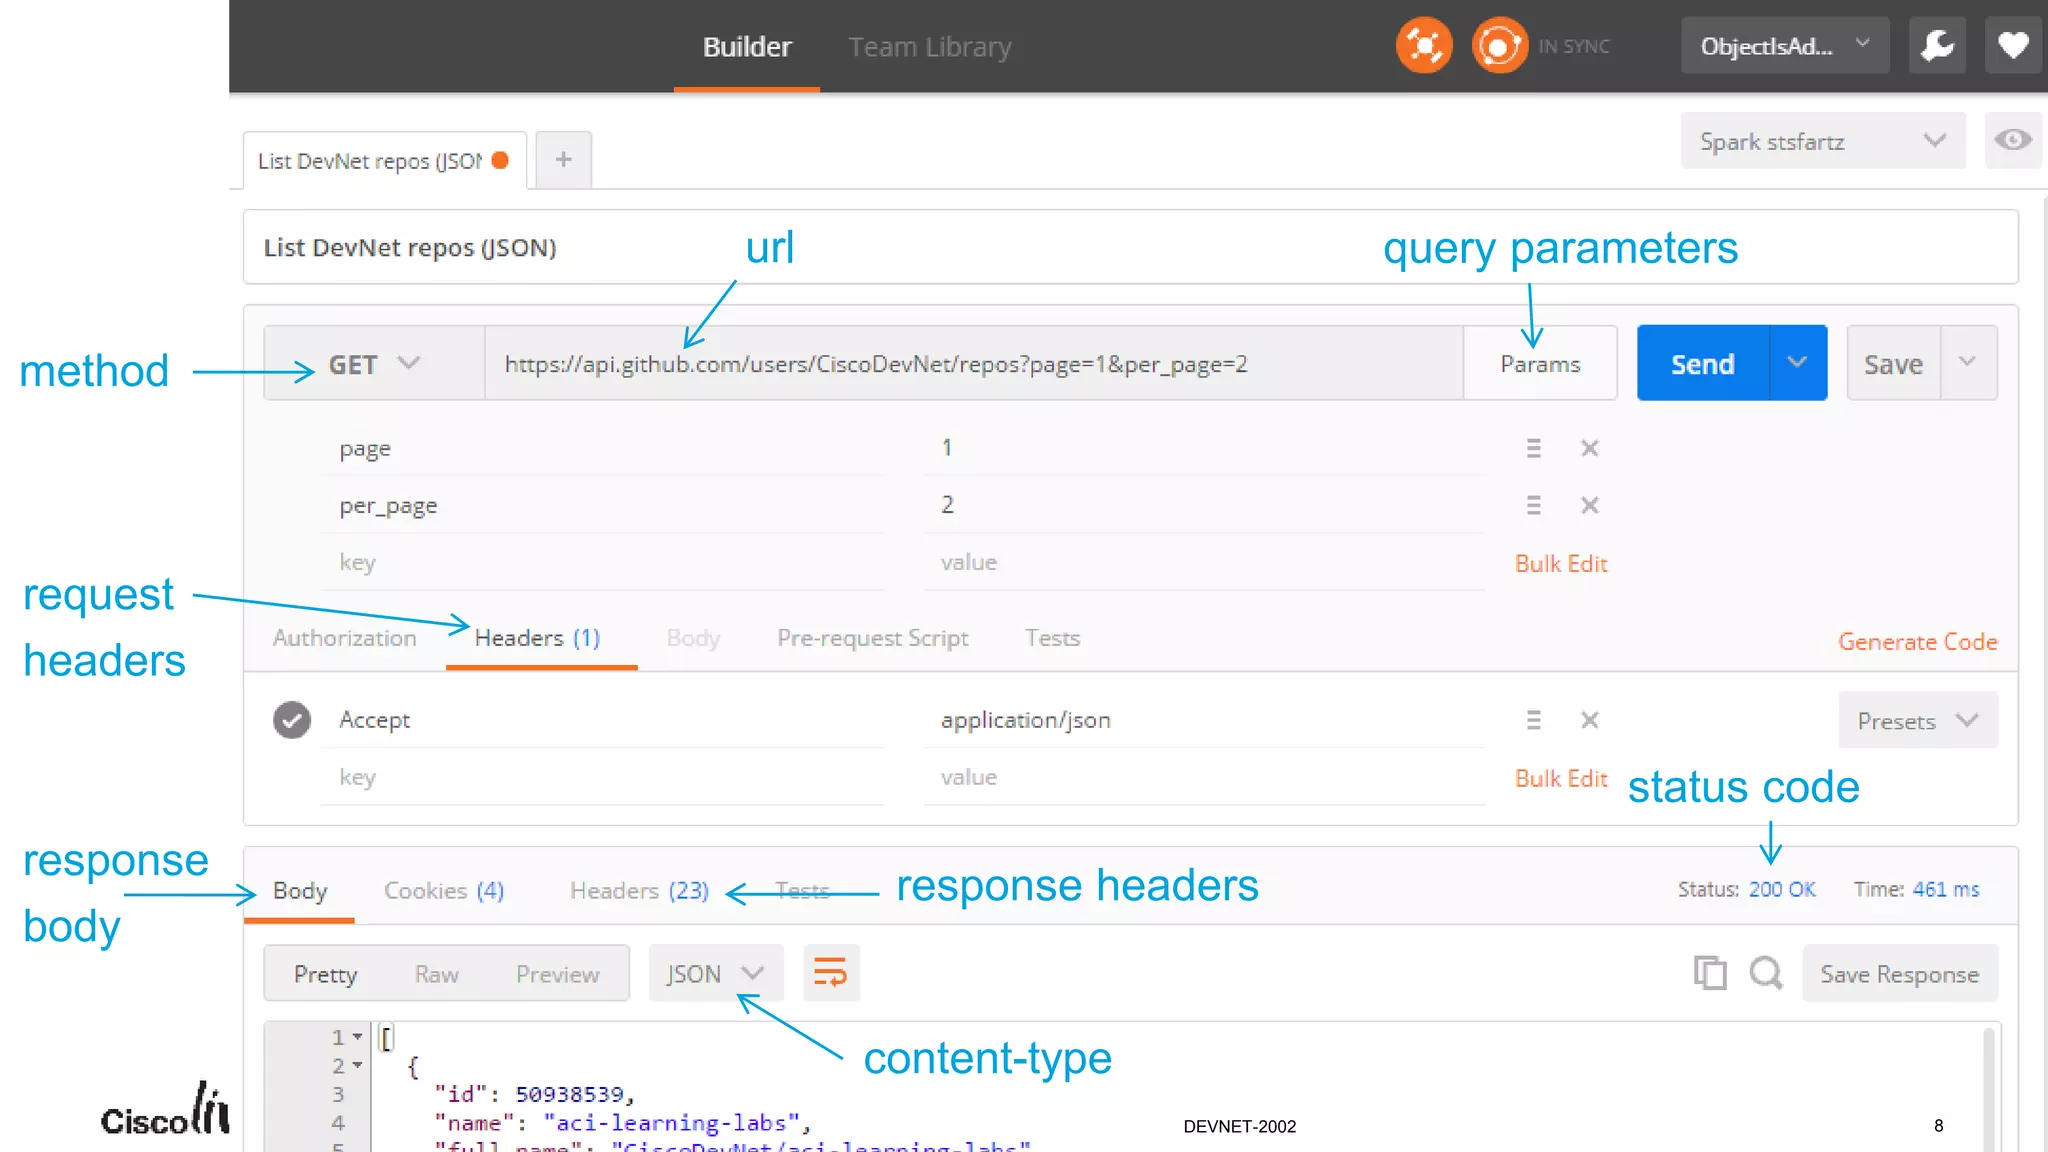Remove the Accept header with X icon
Viewport: 2048px width, 1152px height.
(1589, 720)
